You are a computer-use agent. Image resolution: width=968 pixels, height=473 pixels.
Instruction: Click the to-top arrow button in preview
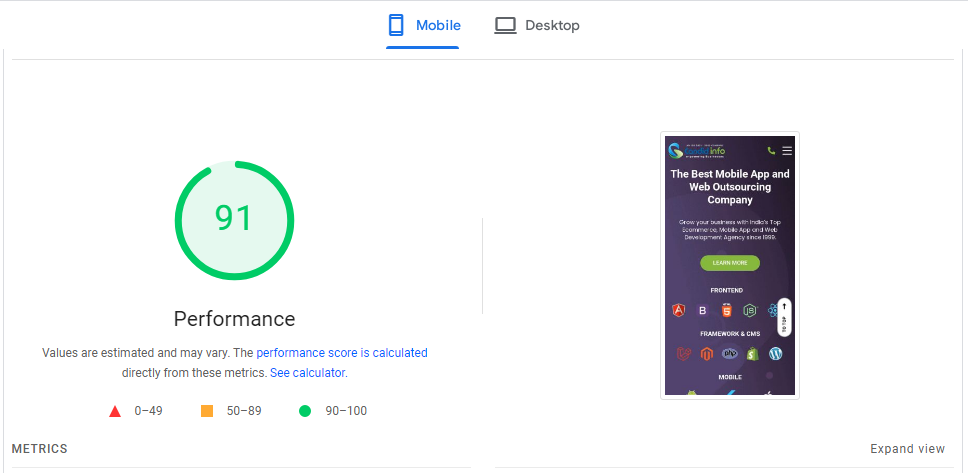[784, 317]
